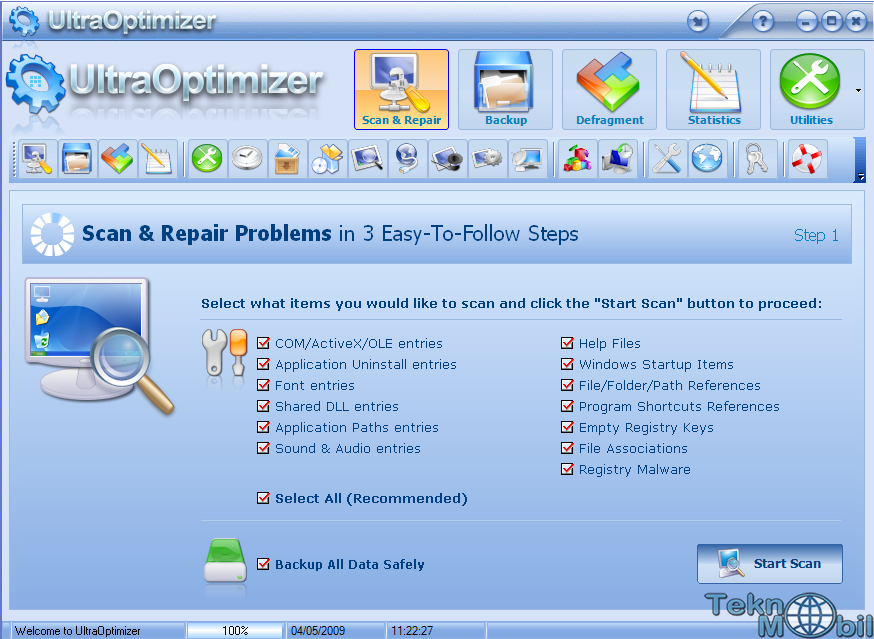Toggle Application Uninstall entries checkbox
This screenshot has height=639, width=874.
[x=263, y=364]
